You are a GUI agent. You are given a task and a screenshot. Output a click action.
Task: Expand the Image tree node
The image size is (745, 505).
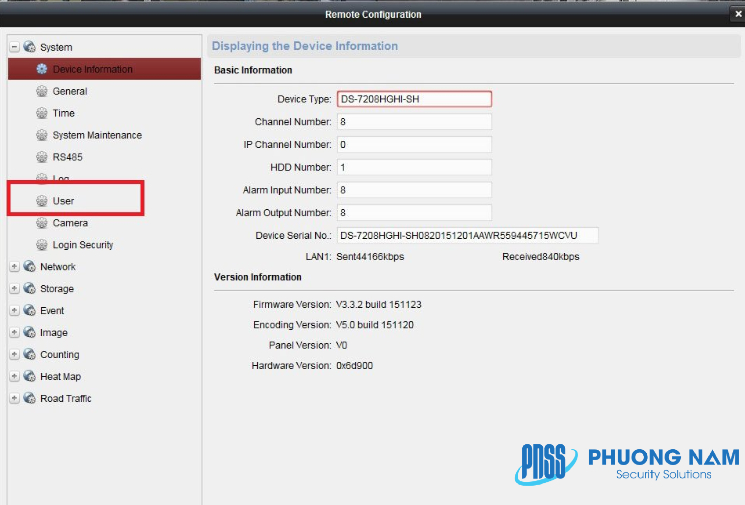point(14,333)
